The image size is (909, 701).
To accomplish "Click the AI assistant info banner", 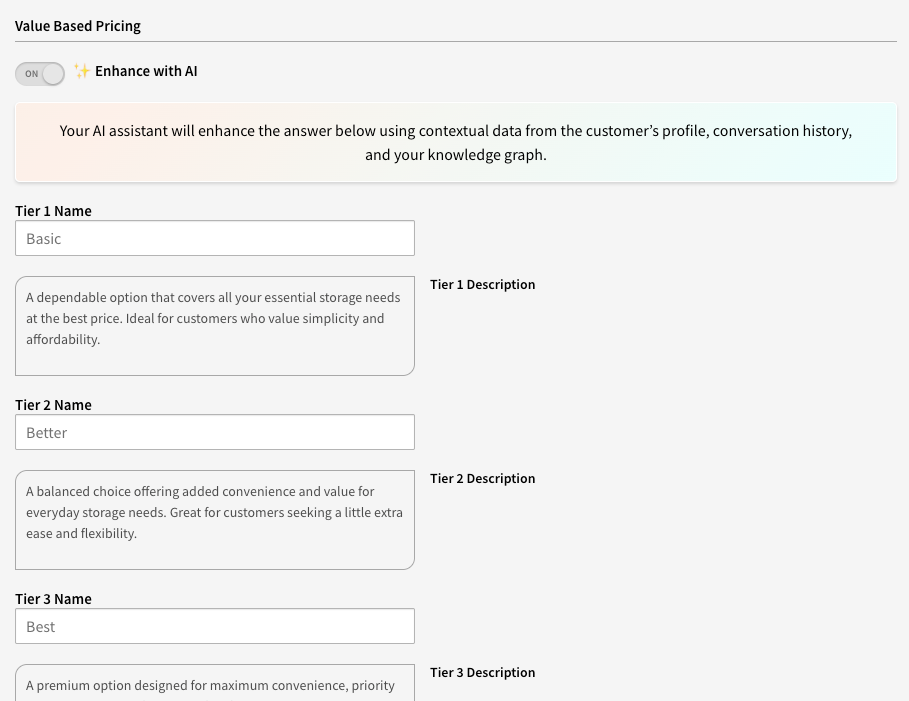I will point(455,142).
